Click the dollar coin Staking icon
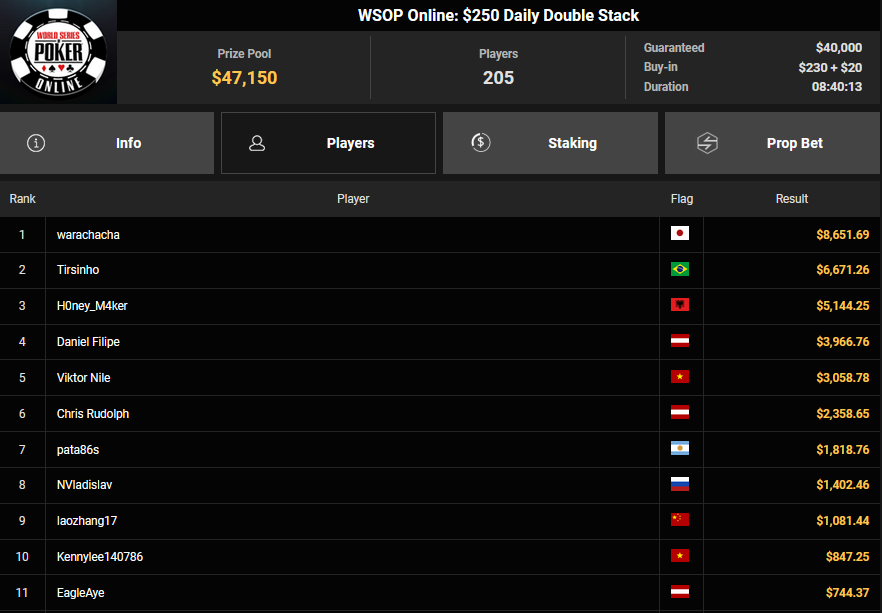 [x=480, y=143]
